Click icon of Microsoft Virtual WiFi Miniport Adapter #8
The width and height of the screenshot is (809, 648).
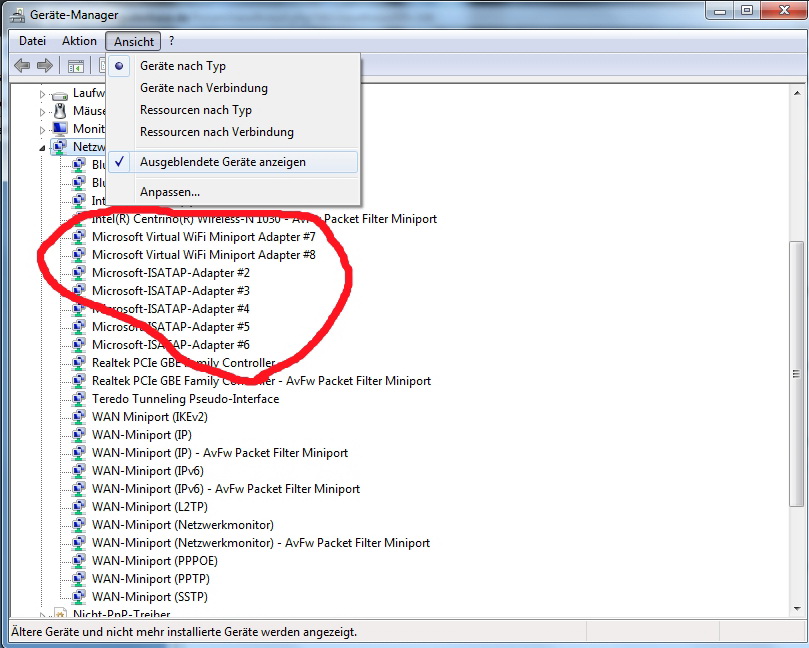pyautogui.click(x=78, y=255)
